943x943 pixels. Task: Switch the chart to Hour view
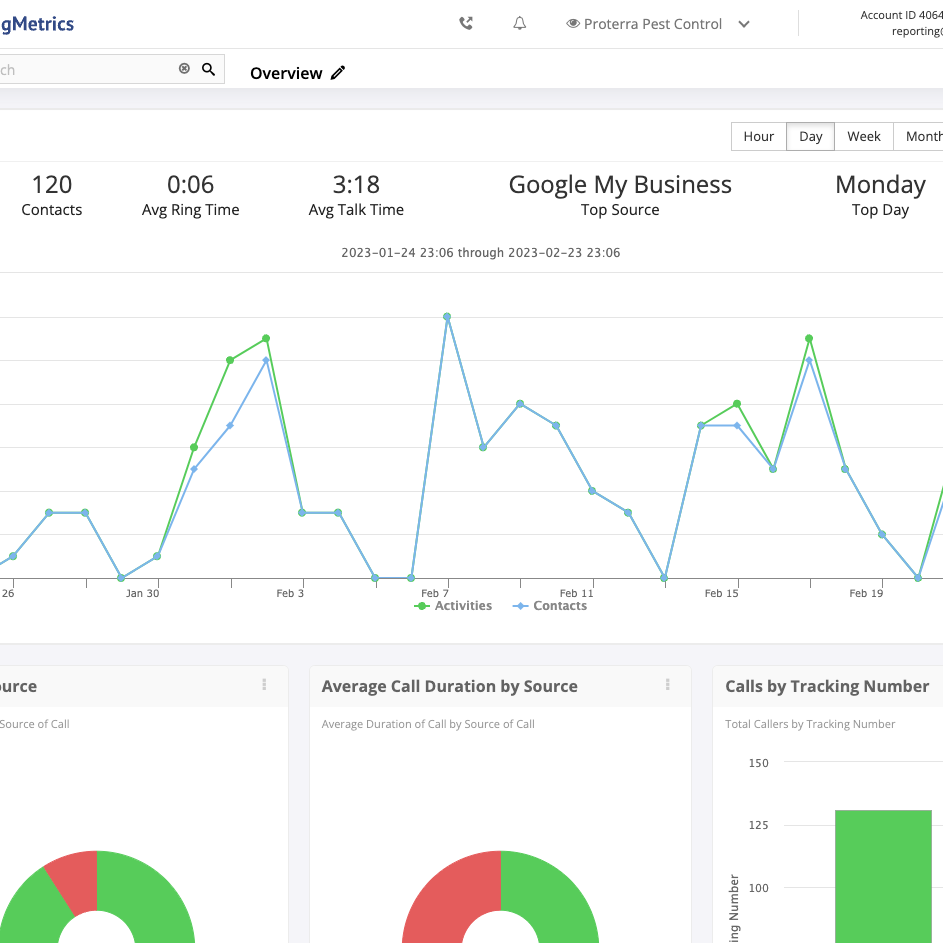click(x=758, y=136)
